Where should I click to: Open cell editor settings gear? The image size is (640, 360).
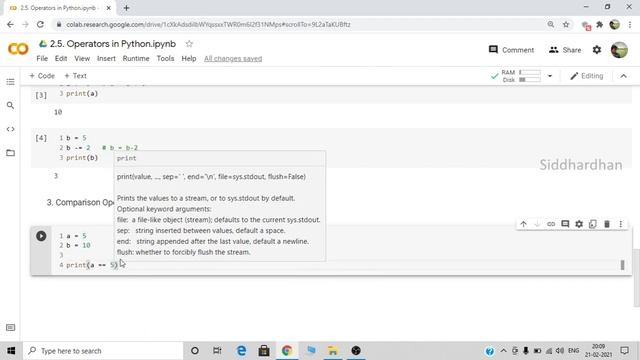tap(579, 224)
